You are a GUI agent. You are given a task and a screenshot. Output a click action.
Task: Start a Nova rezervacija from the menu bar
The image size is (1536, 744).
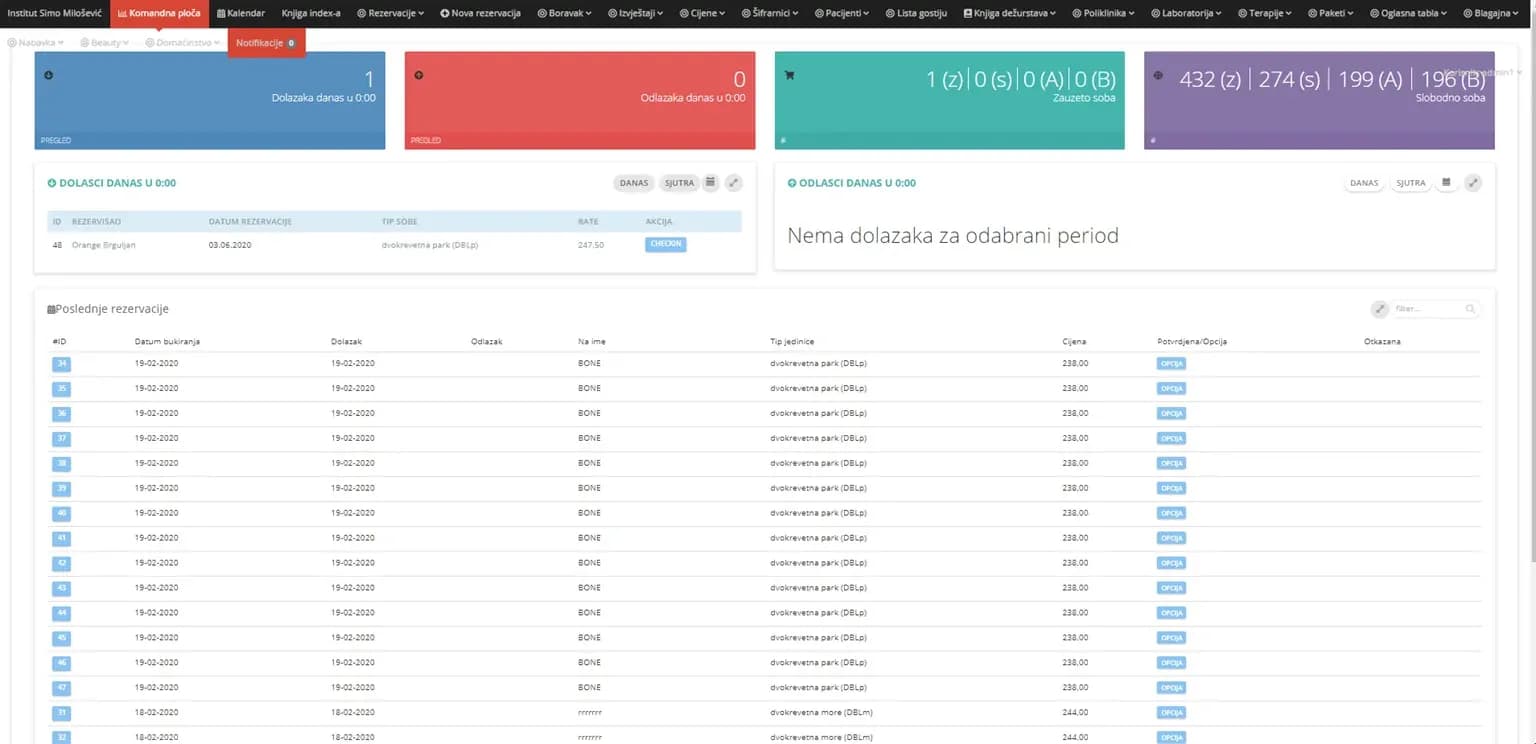(x=480, y=13)
